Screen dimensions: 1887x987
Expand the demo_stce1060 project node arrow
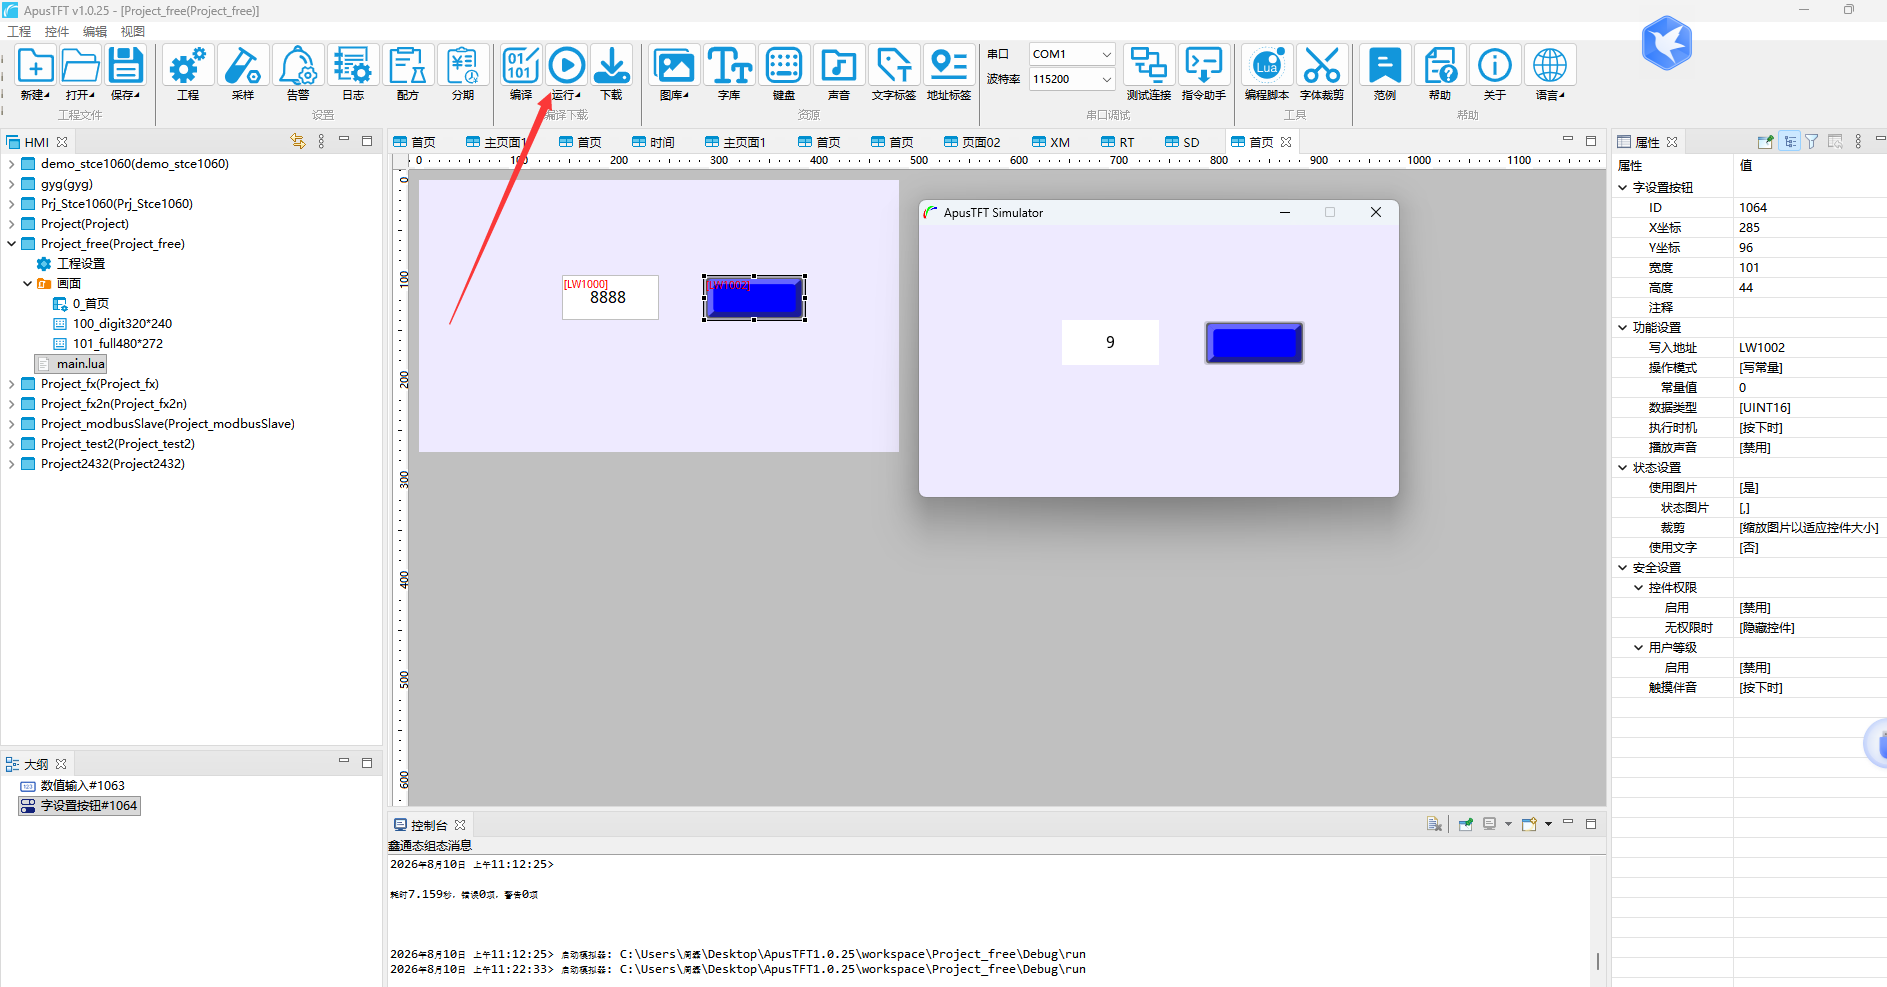point(11,164)
